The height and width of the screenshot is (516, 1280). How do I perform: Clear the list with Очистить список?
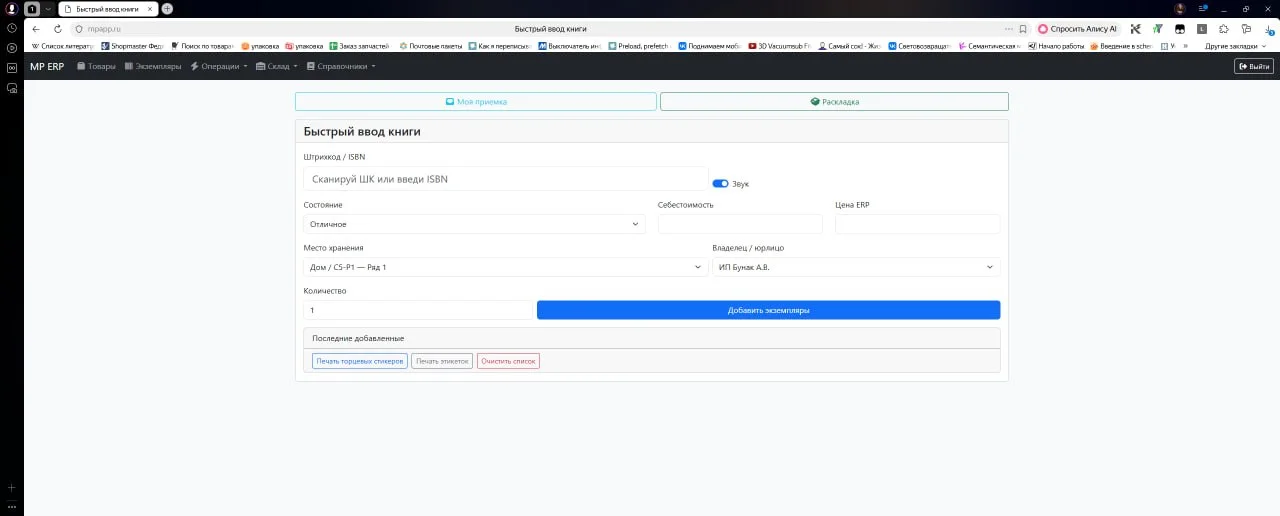point(508,361)
